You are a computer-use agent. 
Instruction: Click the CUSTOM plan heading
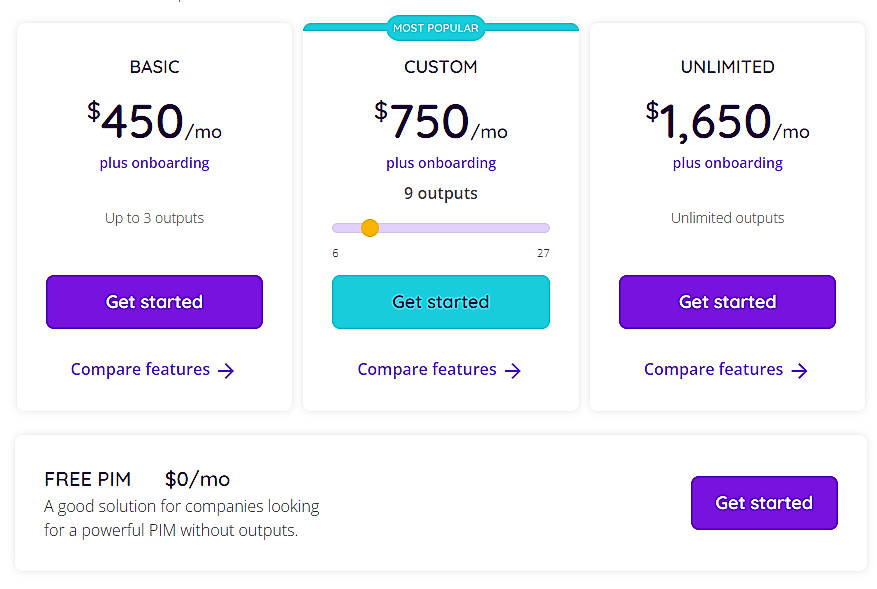pyautogui.click(x=441, y=67)
